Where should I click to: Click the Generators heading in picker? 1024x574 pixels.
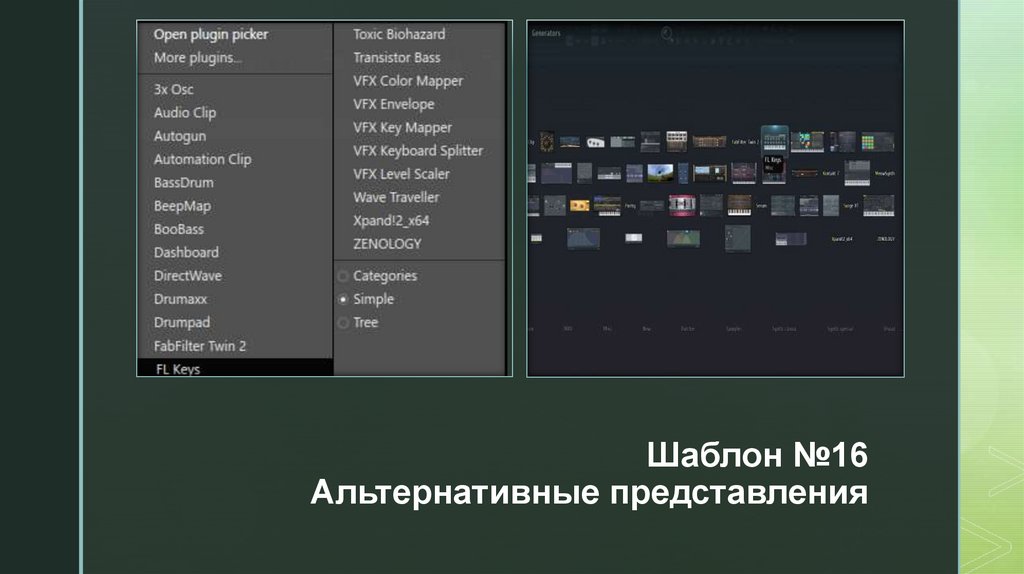coord(546,33)
